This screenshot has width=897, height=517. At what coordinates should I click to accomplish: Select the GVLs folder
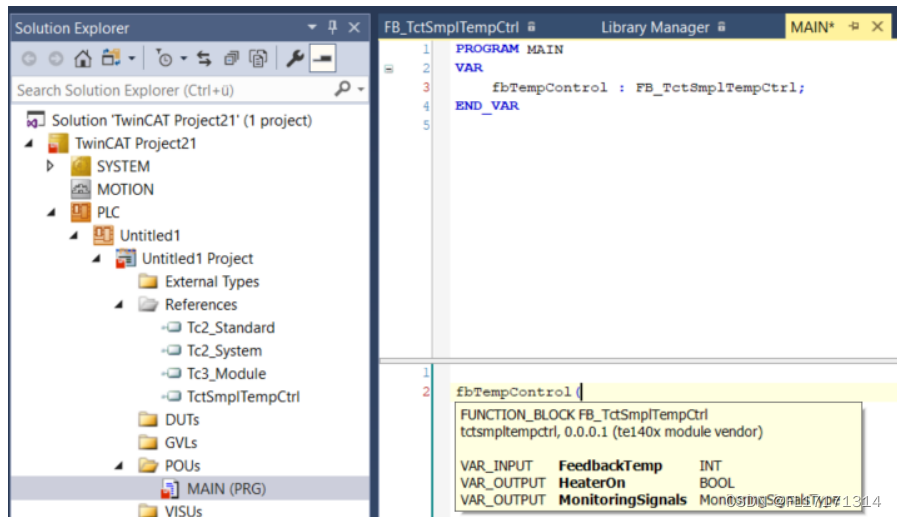(x=181, y=443)
